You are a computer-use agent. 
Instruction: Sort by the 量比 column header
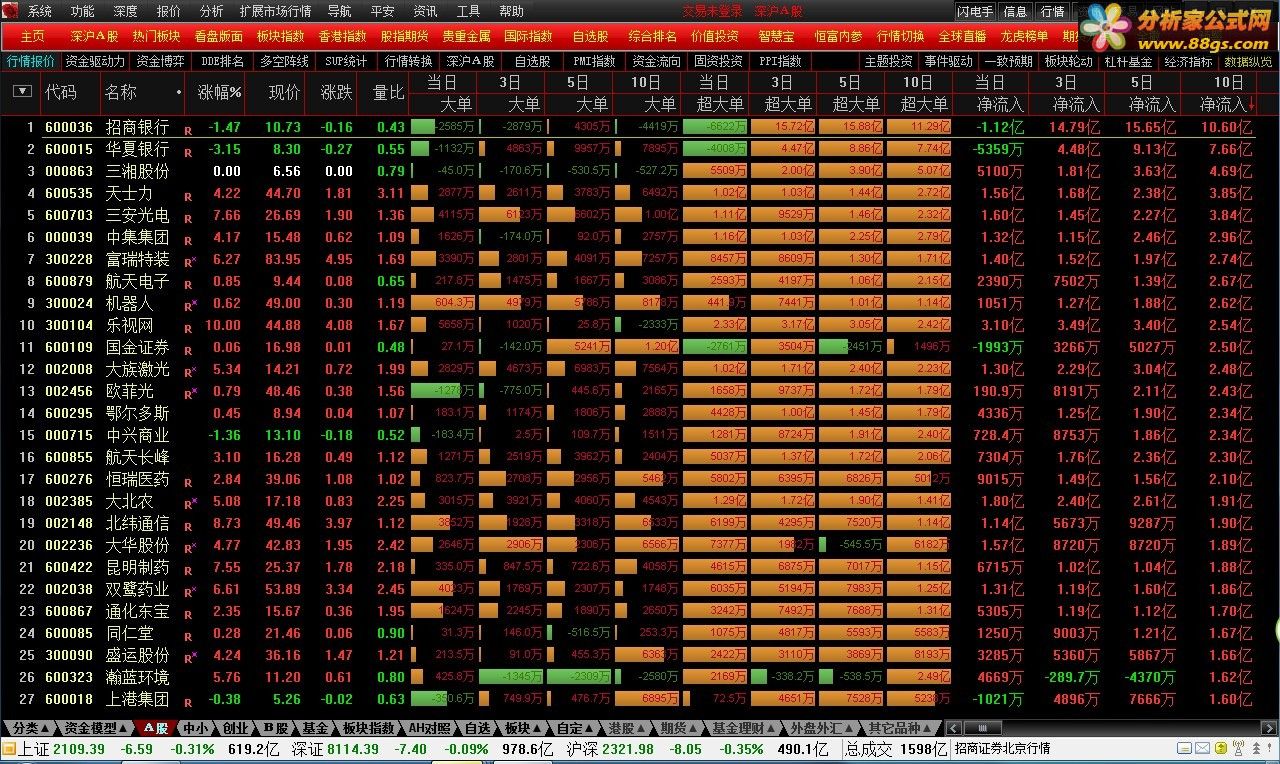point(389,92)
